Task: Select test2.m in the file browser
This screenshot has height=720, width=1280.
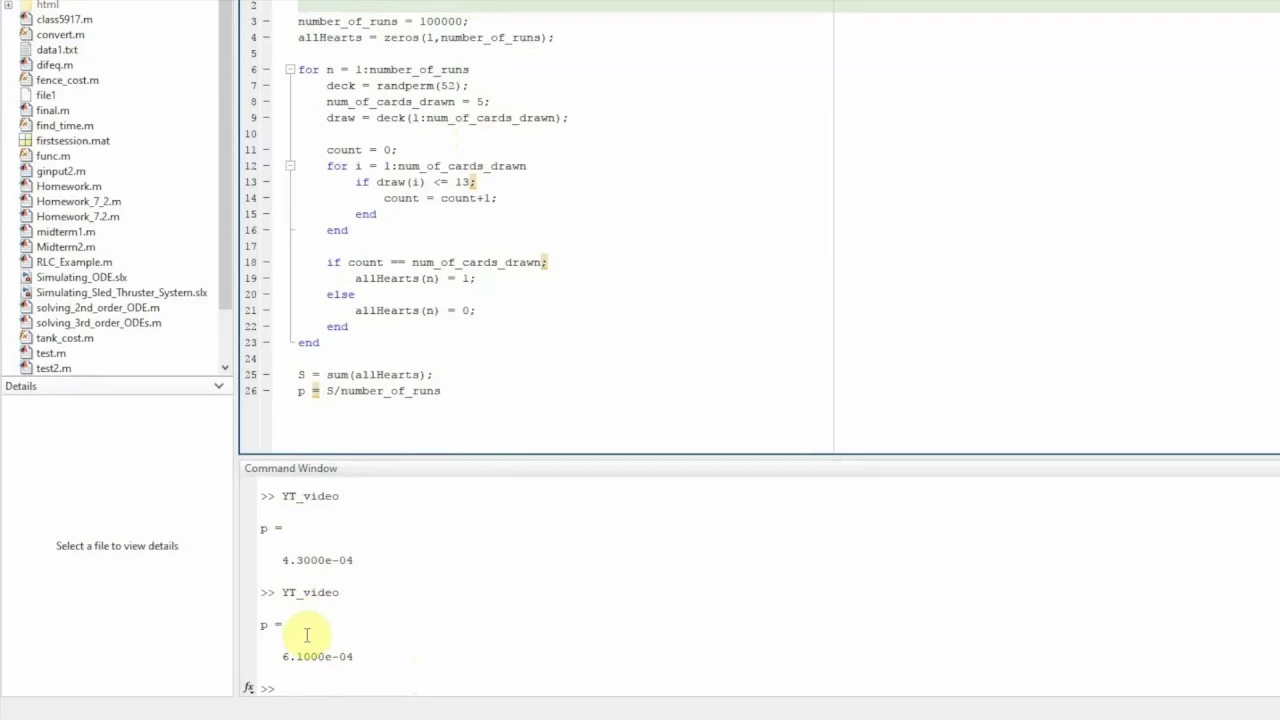Action: point(53,368)
